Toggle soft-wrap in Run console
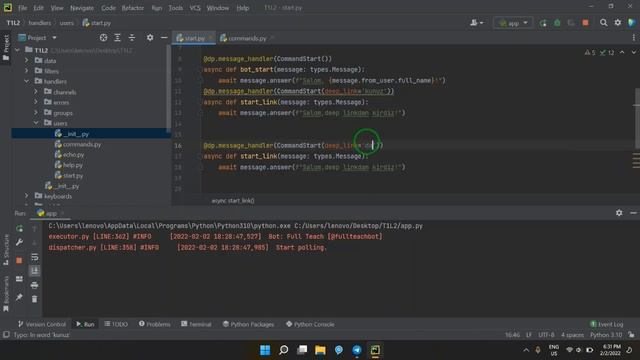Image resolution: width=640 pixels, height=360 pixels. tap(35, 257)
